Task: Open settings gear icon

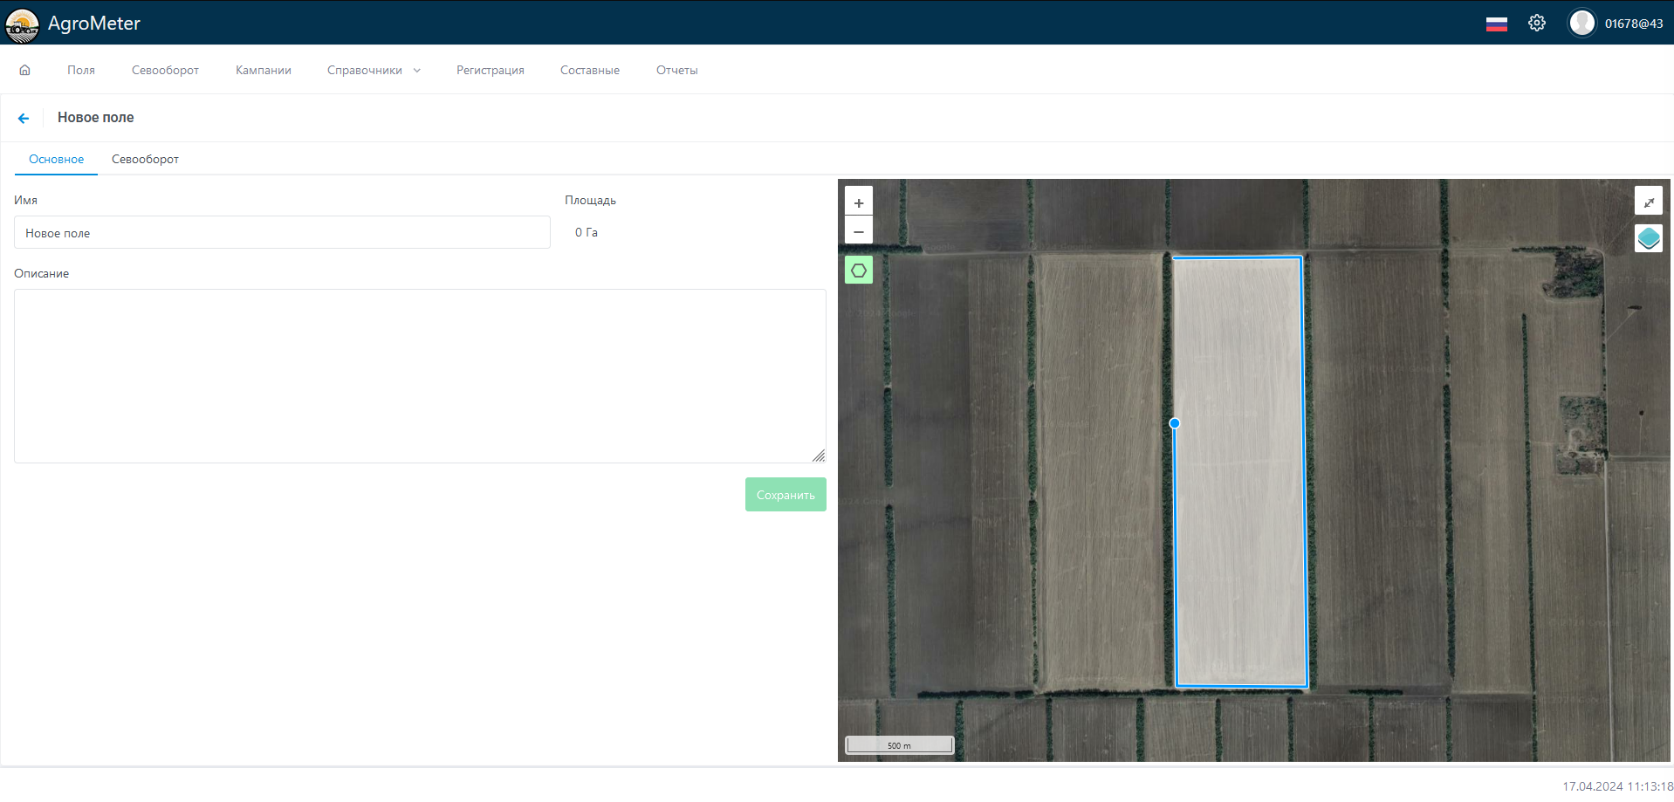Action: 1537,23
